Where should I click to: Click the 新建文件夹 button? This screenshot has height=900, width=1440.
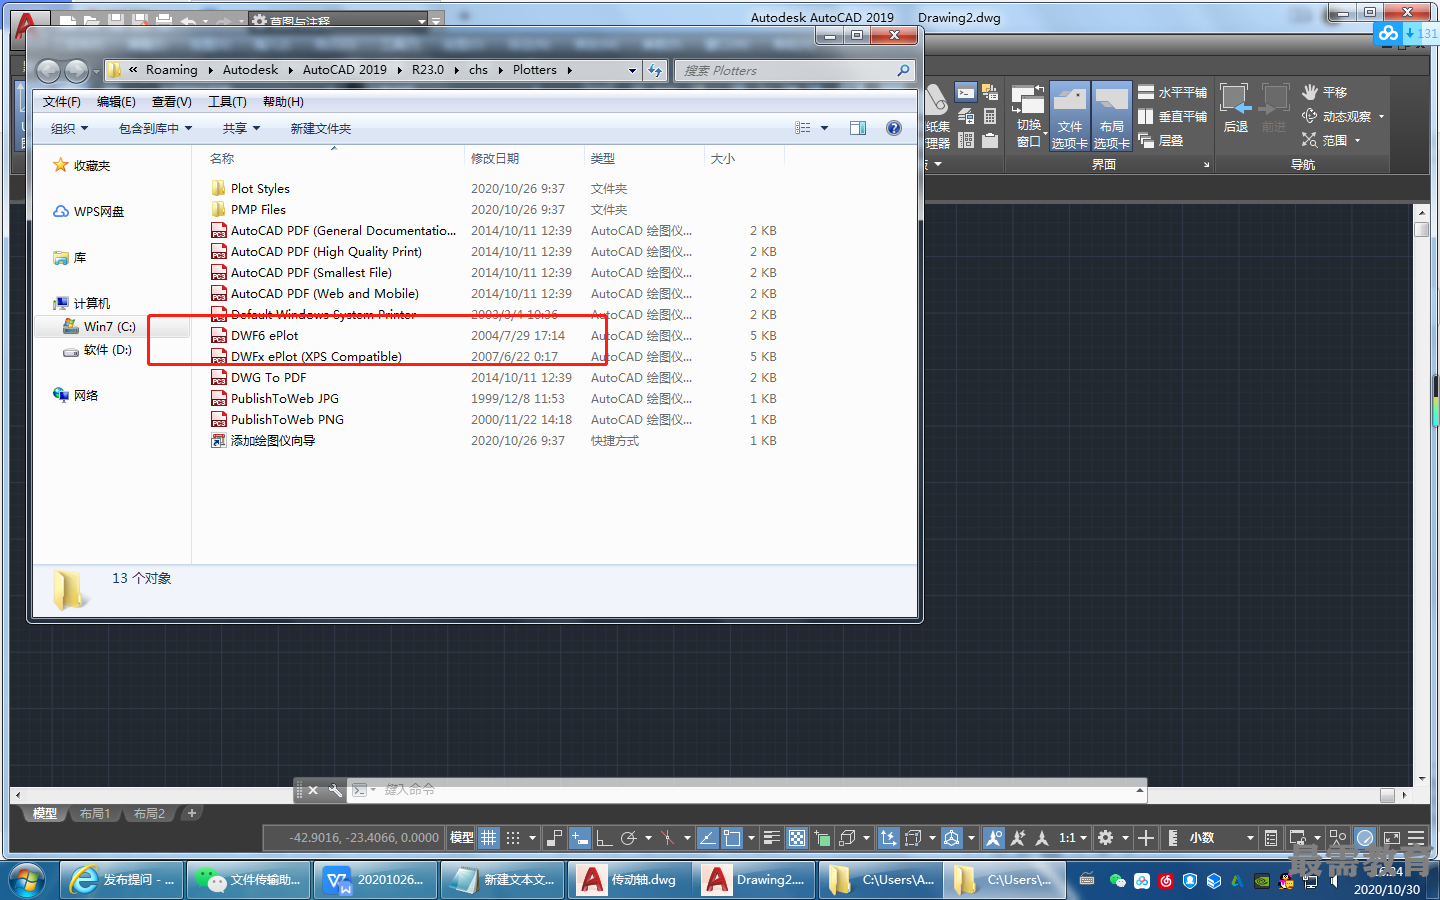coord(320,128)
